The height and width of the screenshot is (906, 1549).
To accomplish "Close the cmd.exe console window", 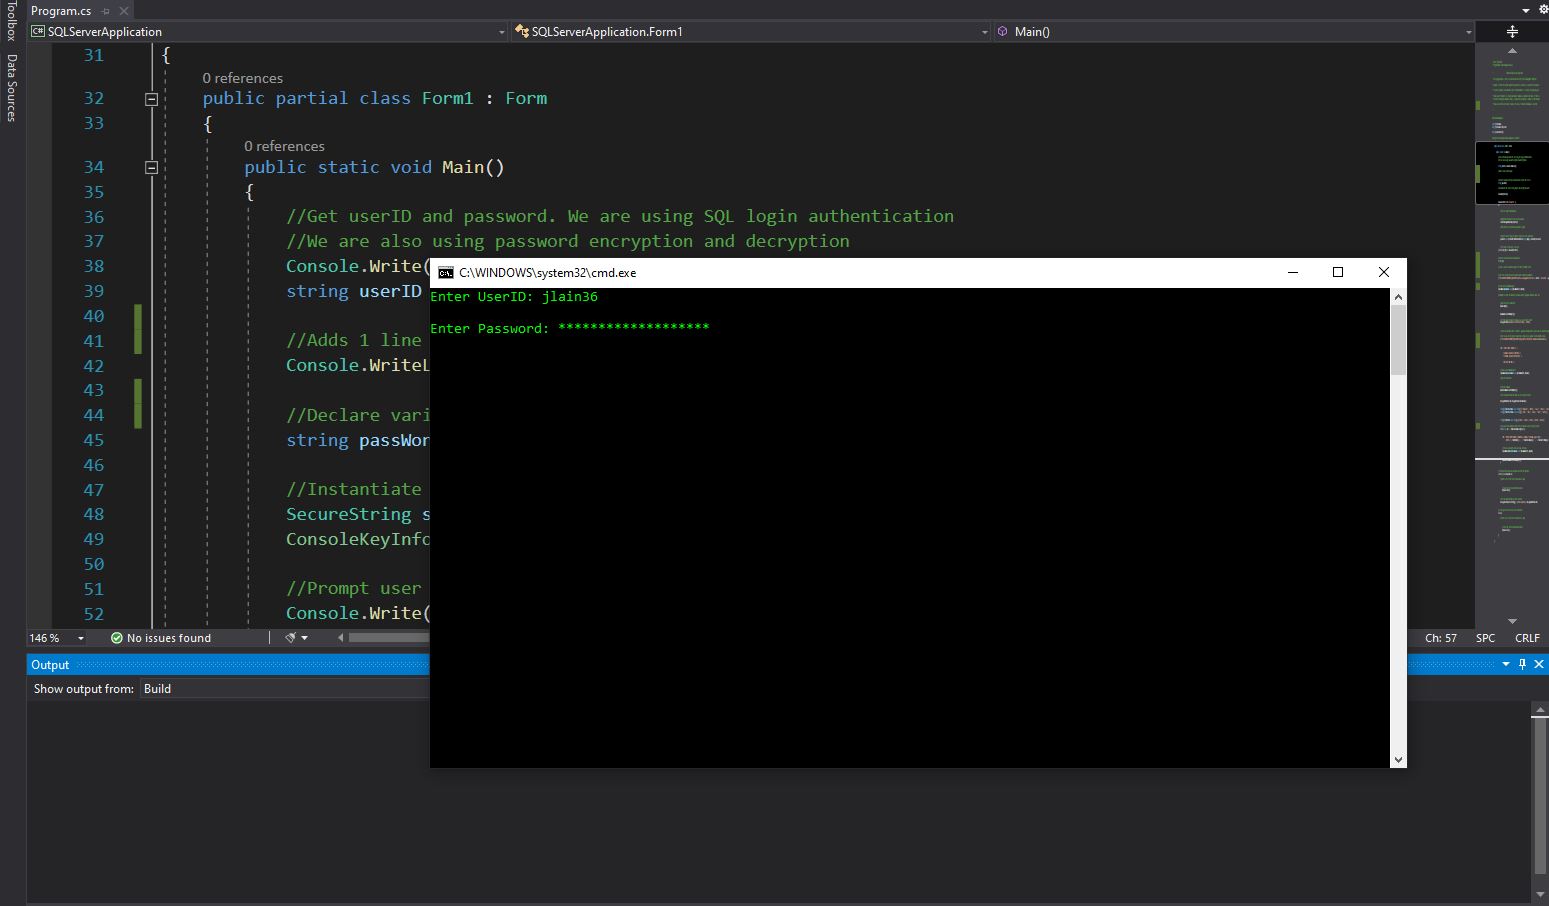I will [1384, 273].
